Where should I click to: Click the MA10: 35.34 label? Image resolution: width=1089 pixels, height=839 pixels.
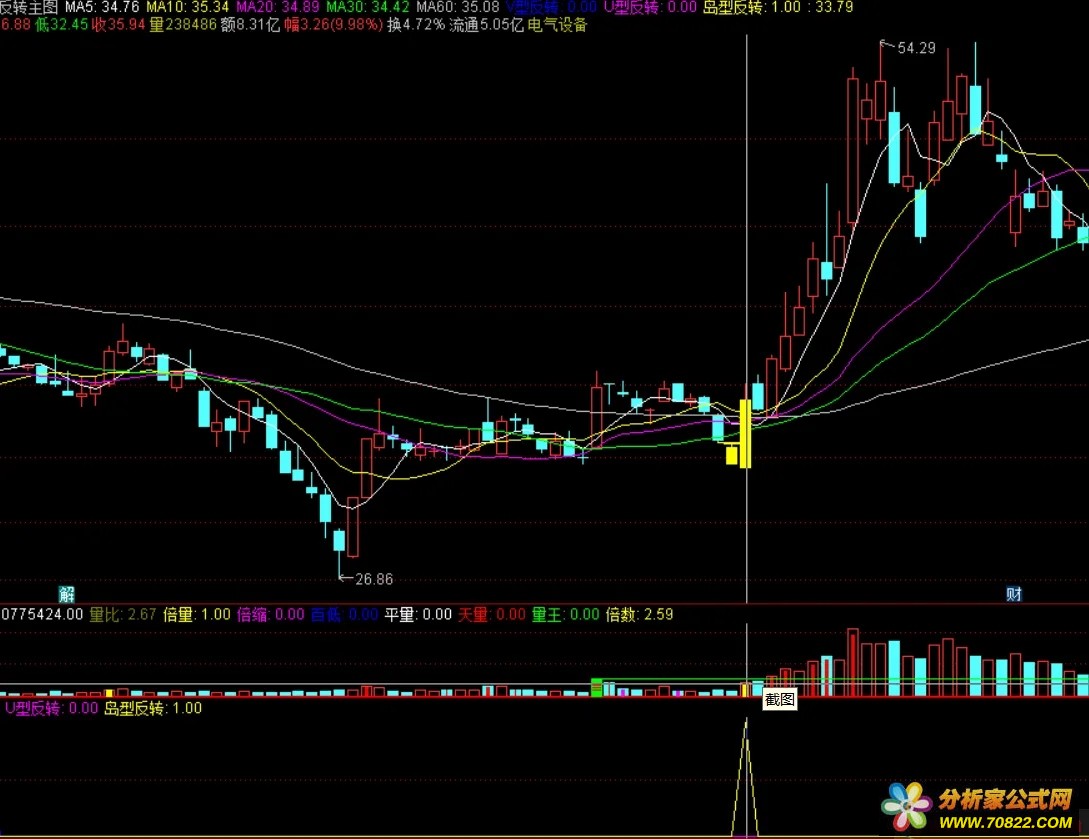click(188, 8)
